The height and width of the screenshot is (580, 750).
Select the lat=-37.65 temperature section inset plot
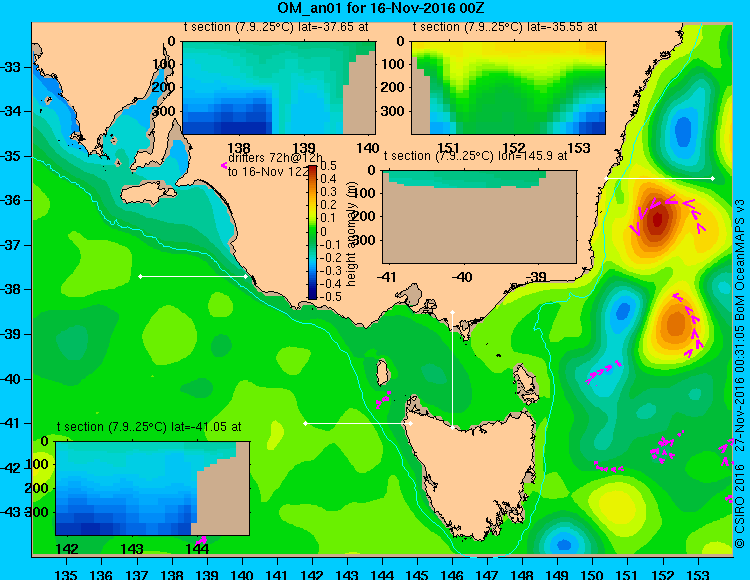[279, 88]
